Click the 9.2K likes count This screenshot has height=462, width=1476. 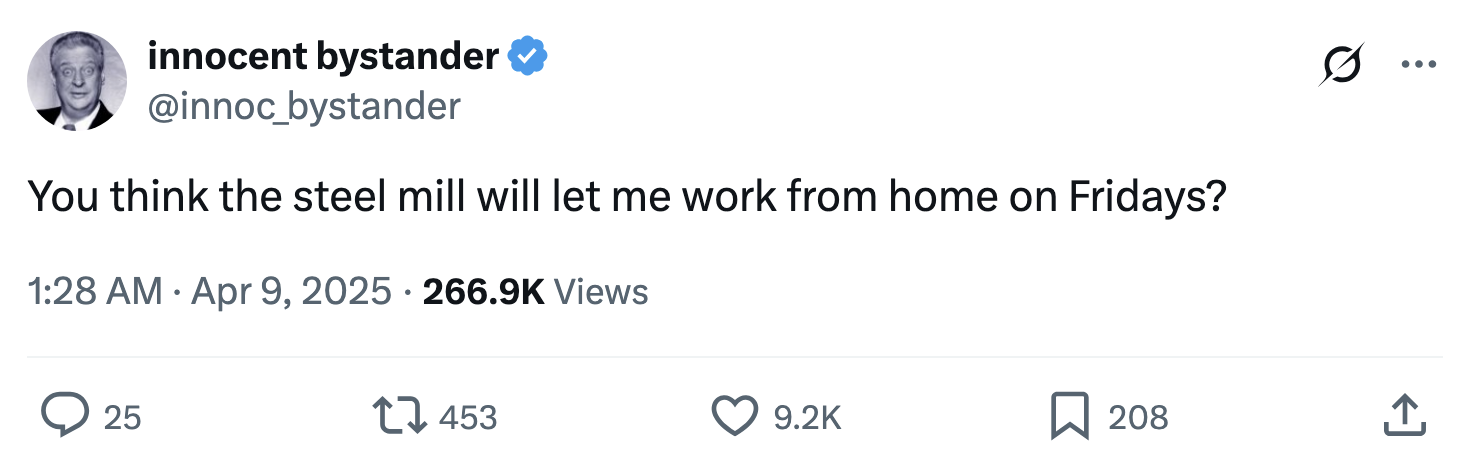[808, 417]
